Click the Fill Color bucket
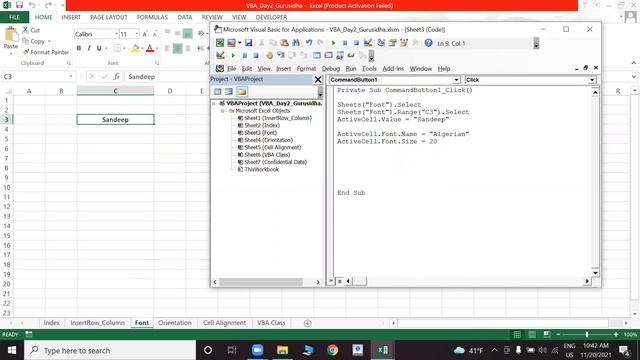 (x=135, y=48)
